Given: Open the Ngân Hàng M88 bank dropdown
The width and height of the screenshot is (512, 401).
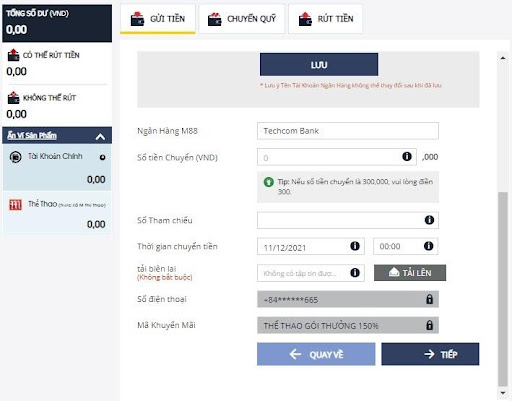Looking at the screenshot, I should (x=348, y=131).
